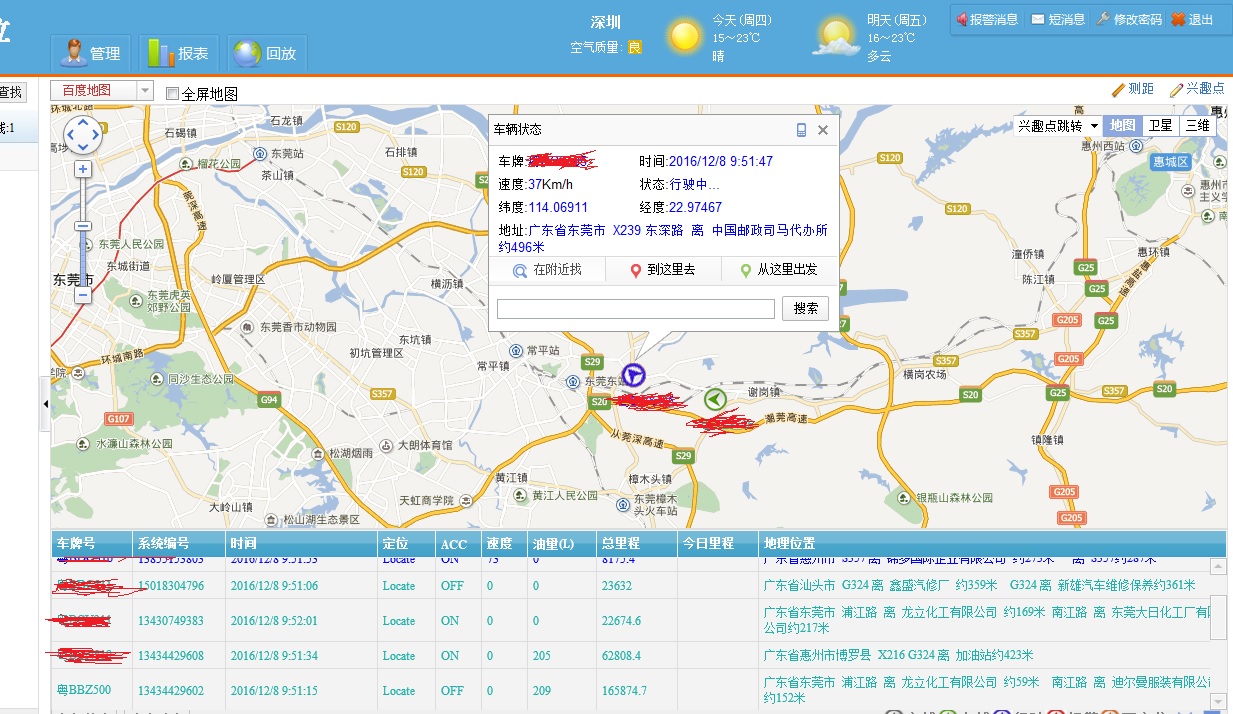This screenshot has width=1233, height=714.
Task: Open the 管理 management menu
Action: click(90, 52)
